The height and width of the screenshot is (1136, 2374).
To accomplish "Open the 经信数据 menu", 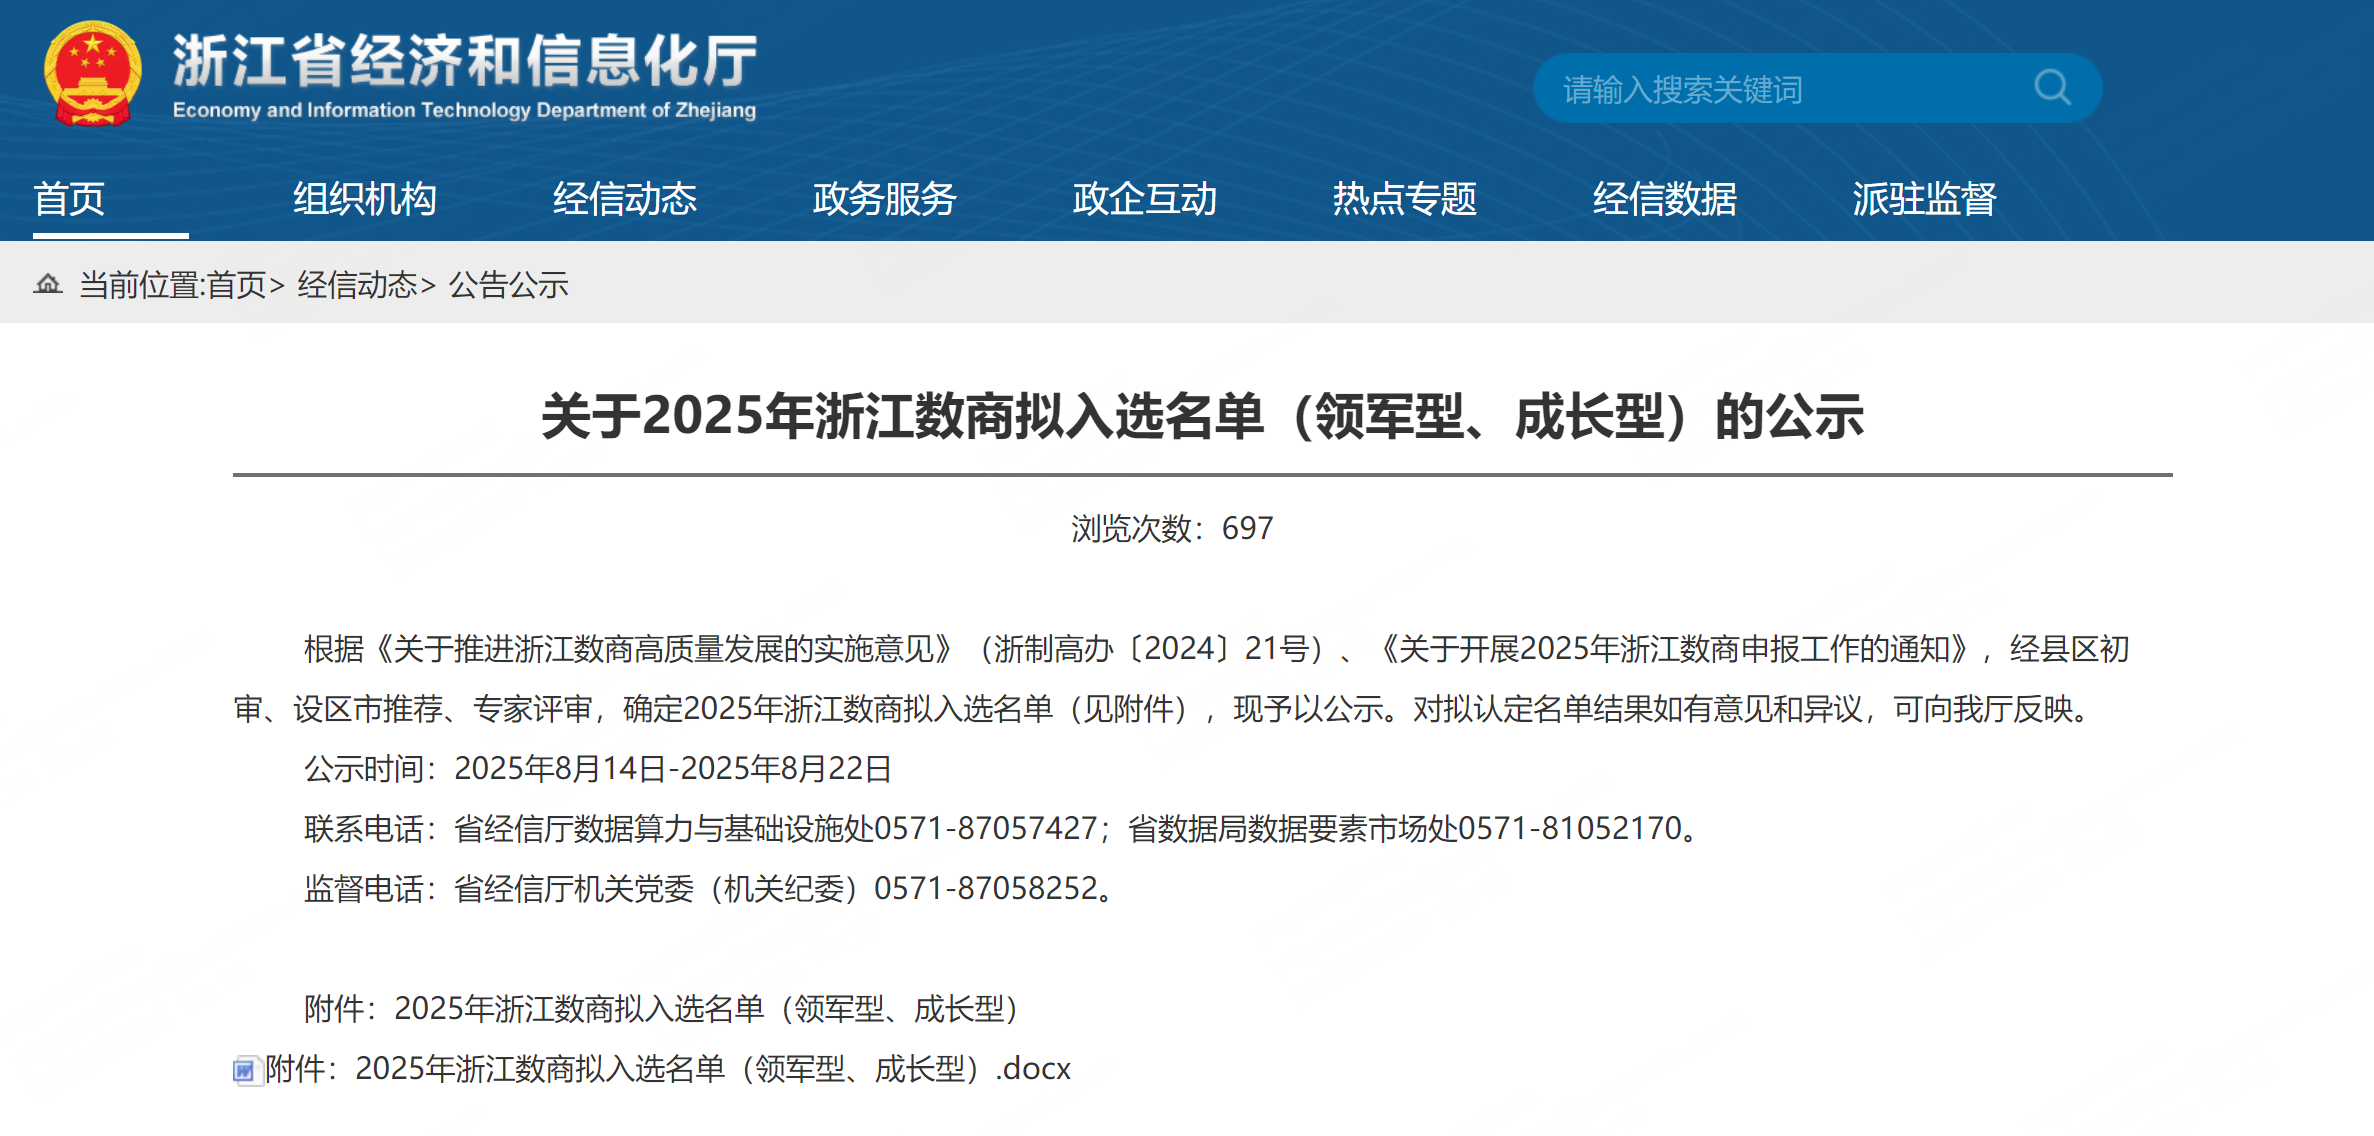I will pyautogui.click(x=1665, y=199).
